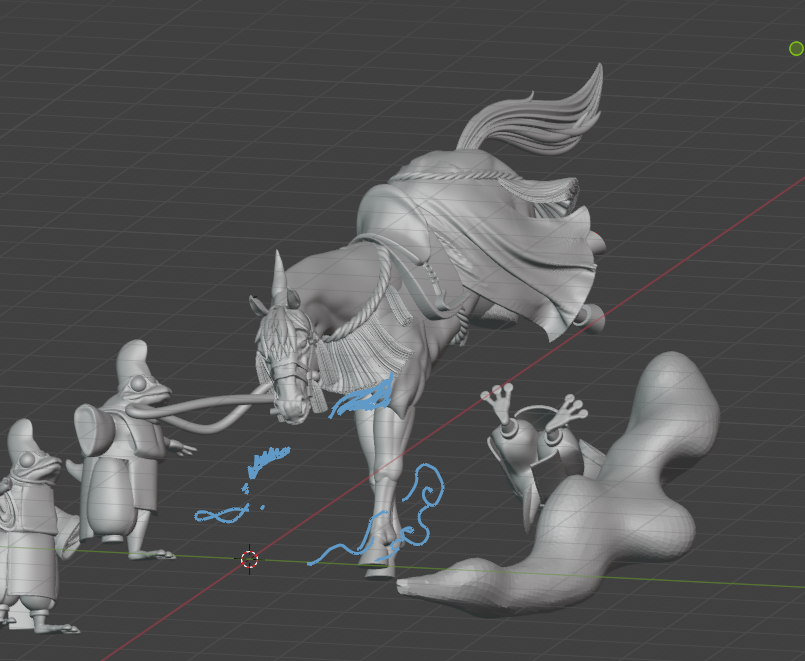805x661 pixels.
Task: Click the blue scribble on horse's chest
Action: click(x=362, y=398)
